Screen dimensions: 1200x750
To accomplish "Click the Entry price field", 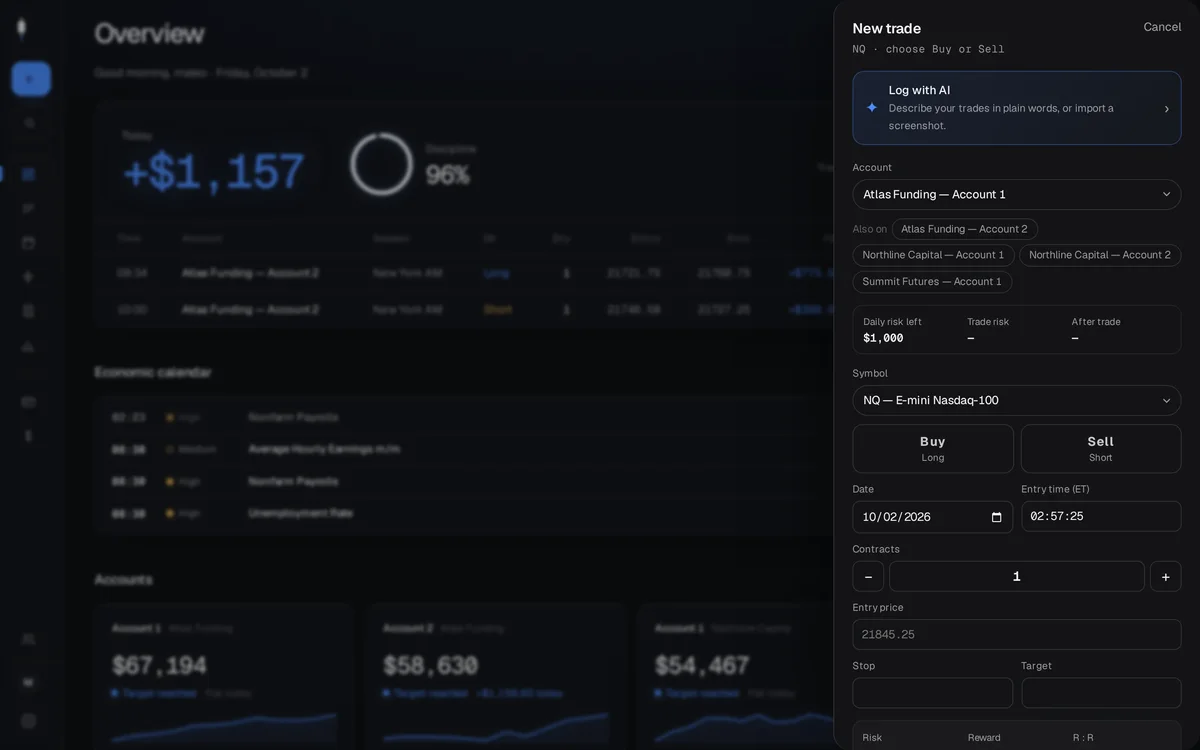I will tap(1017, 634).
